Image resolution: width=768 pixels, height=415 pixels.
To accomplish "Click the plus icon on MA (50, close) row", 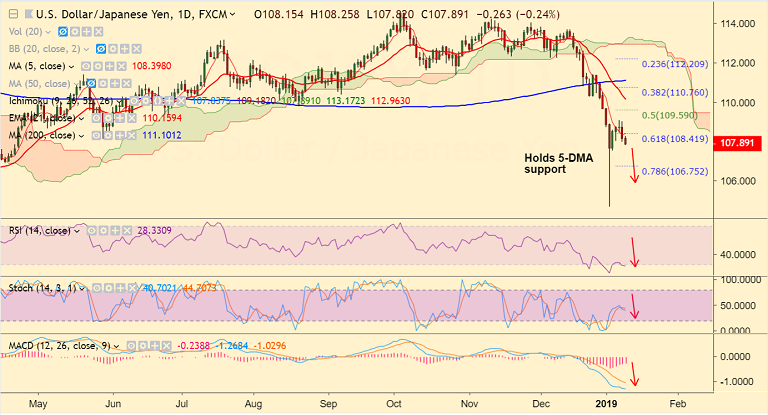I will (x=115, y=84).
